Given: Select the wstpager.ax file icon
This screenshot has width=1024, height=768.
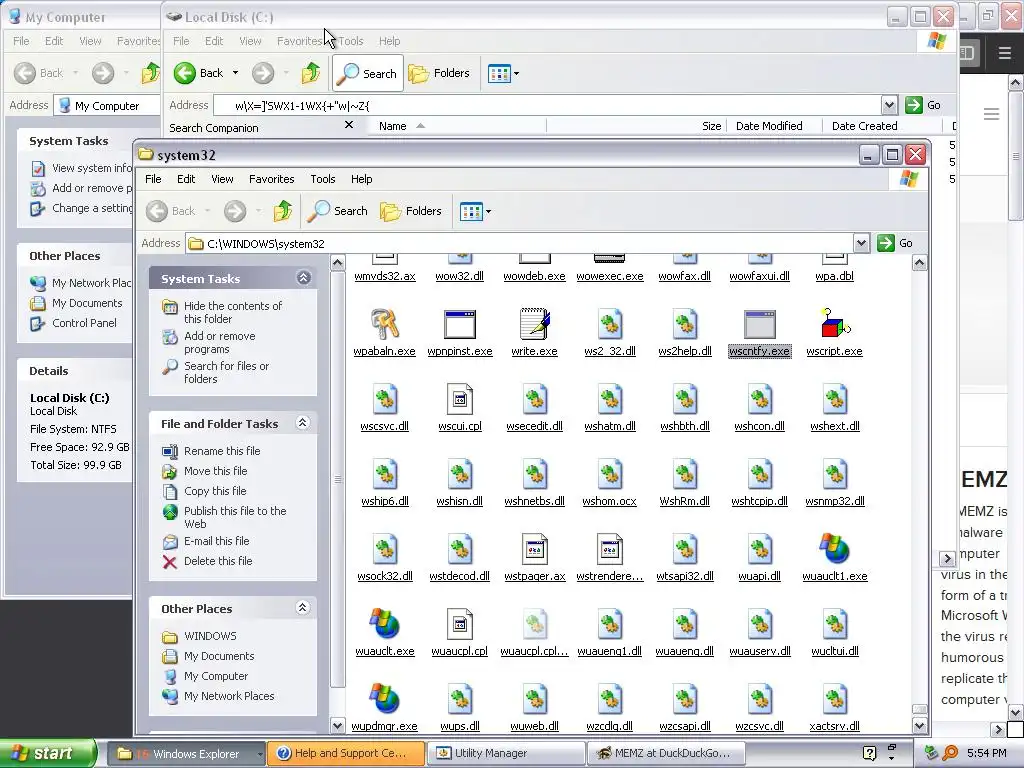Looking at the screenshot, I should [535, 549].
